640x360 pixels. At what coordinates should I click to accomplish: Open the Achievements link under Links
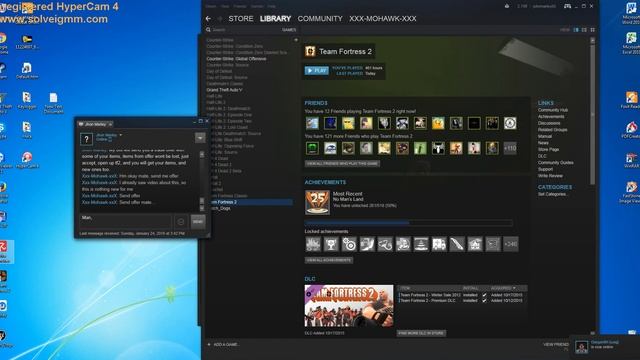pos(551,117)
